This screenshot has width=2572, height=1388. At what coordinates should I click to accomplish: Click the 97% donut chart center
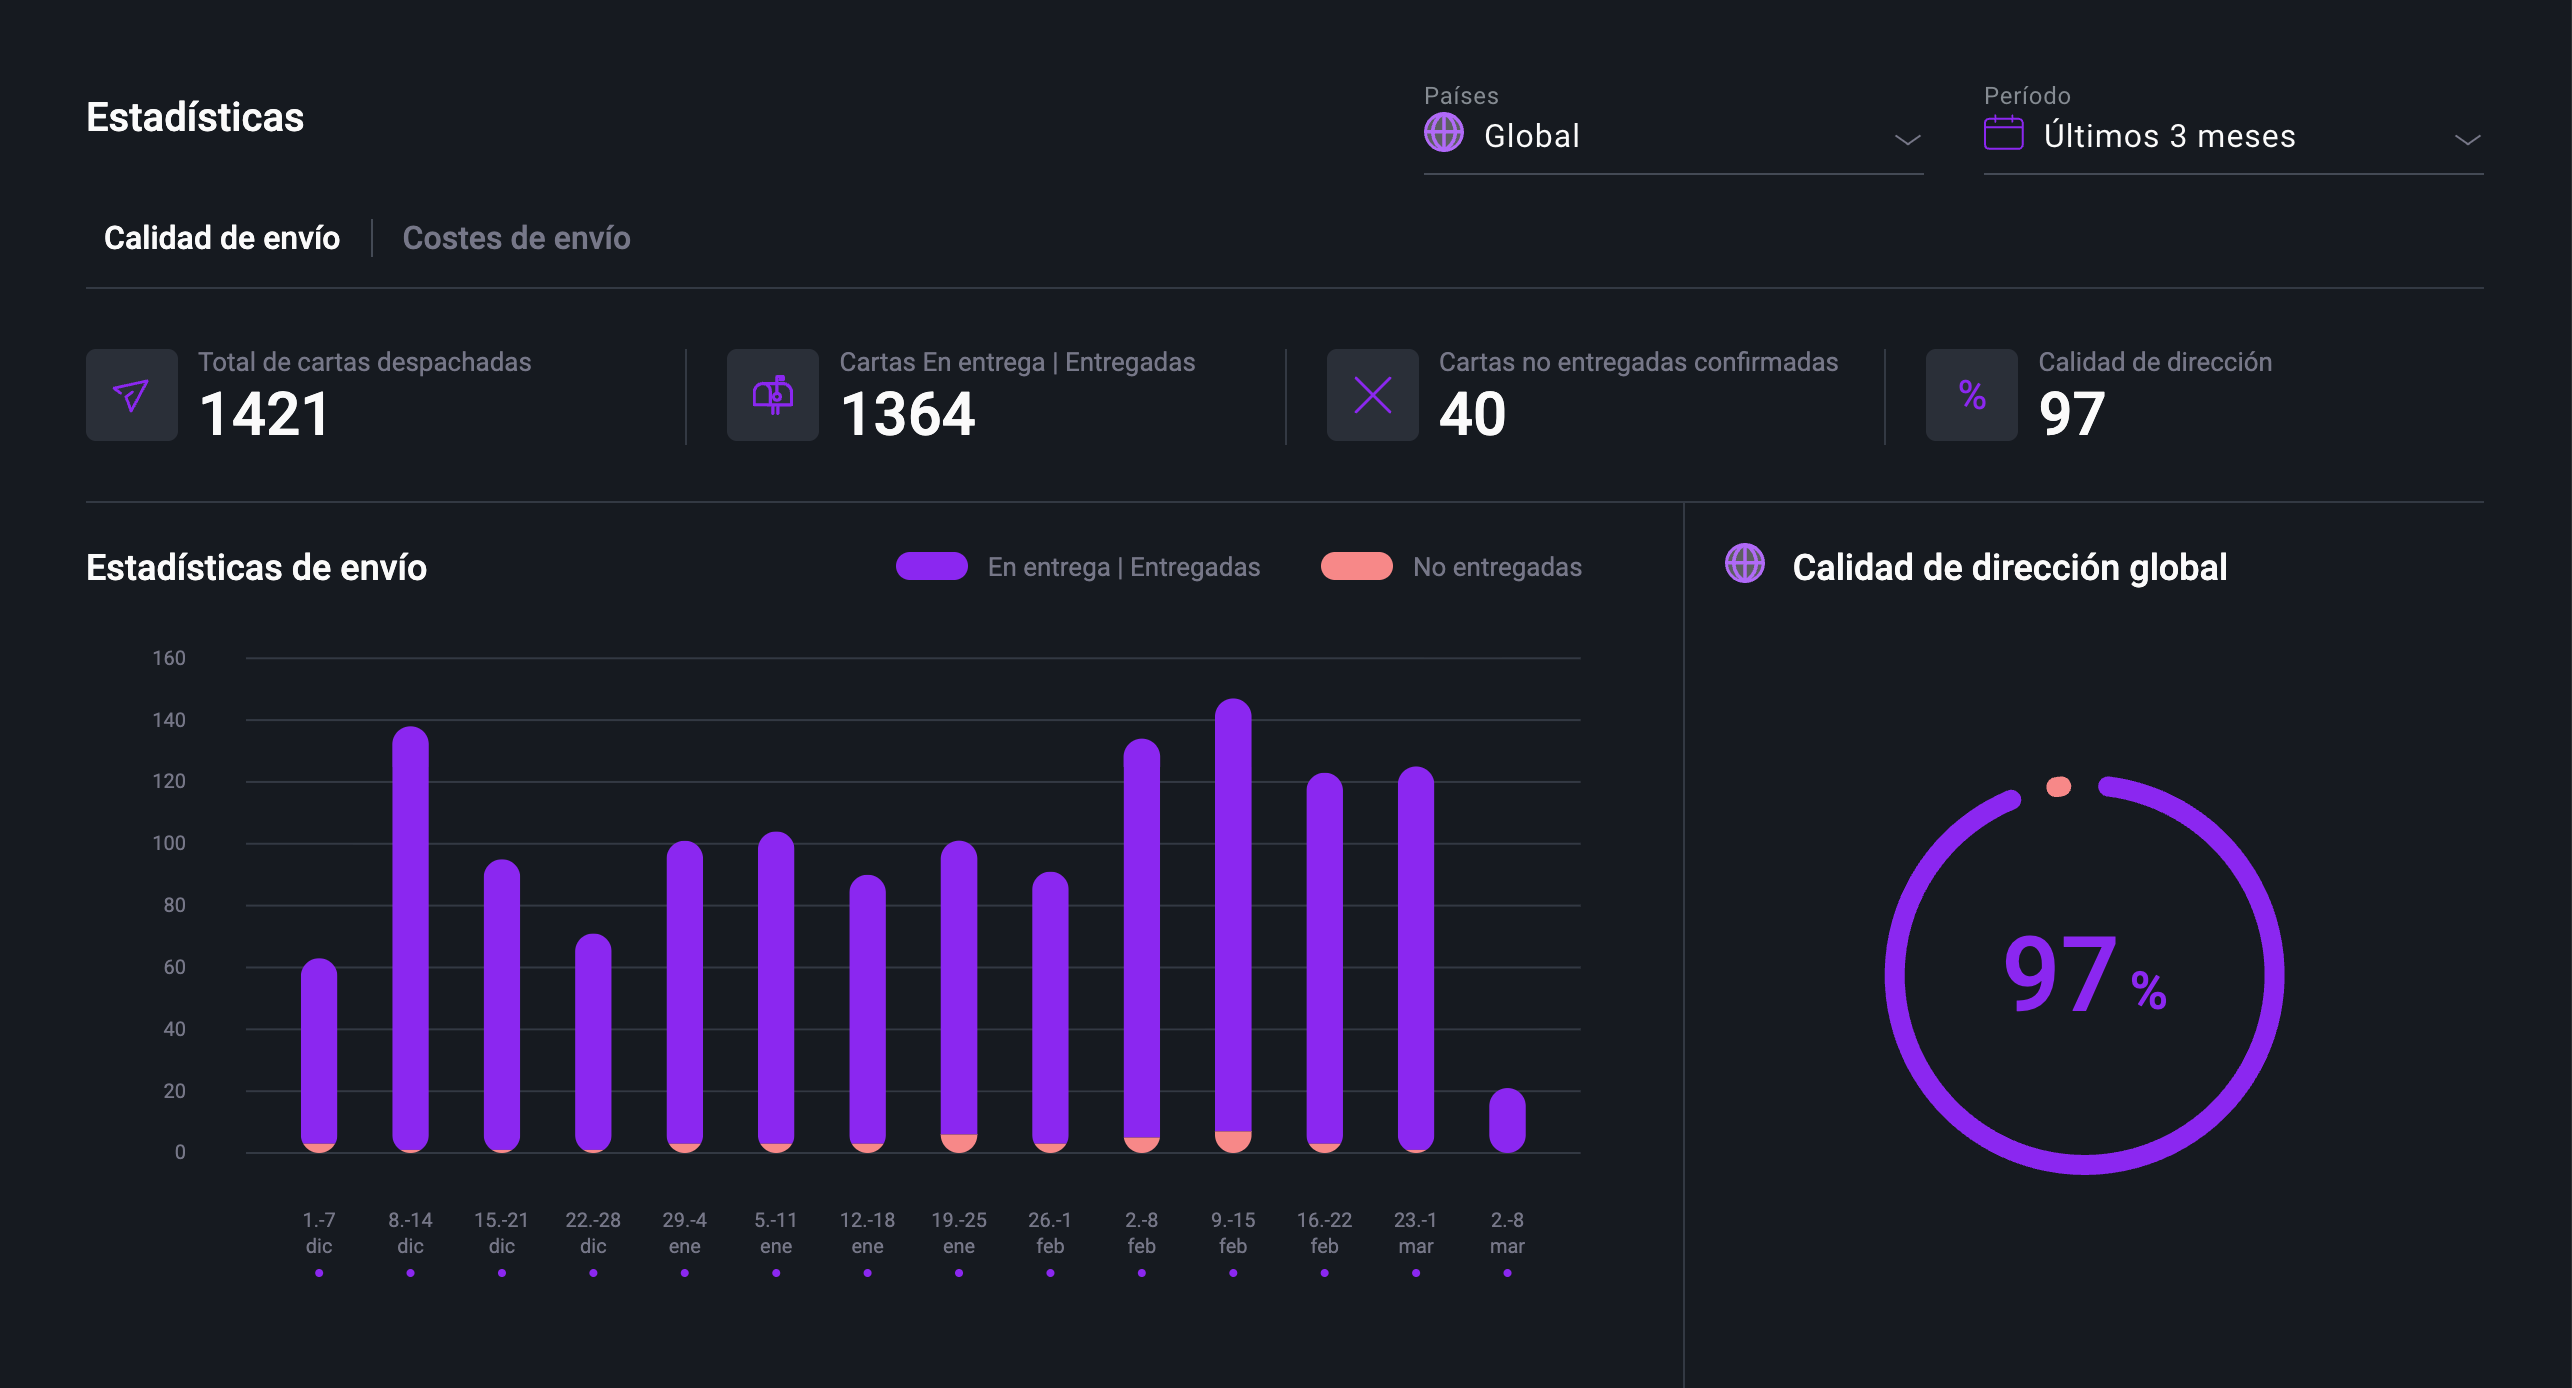click(x=2084, y=975)
